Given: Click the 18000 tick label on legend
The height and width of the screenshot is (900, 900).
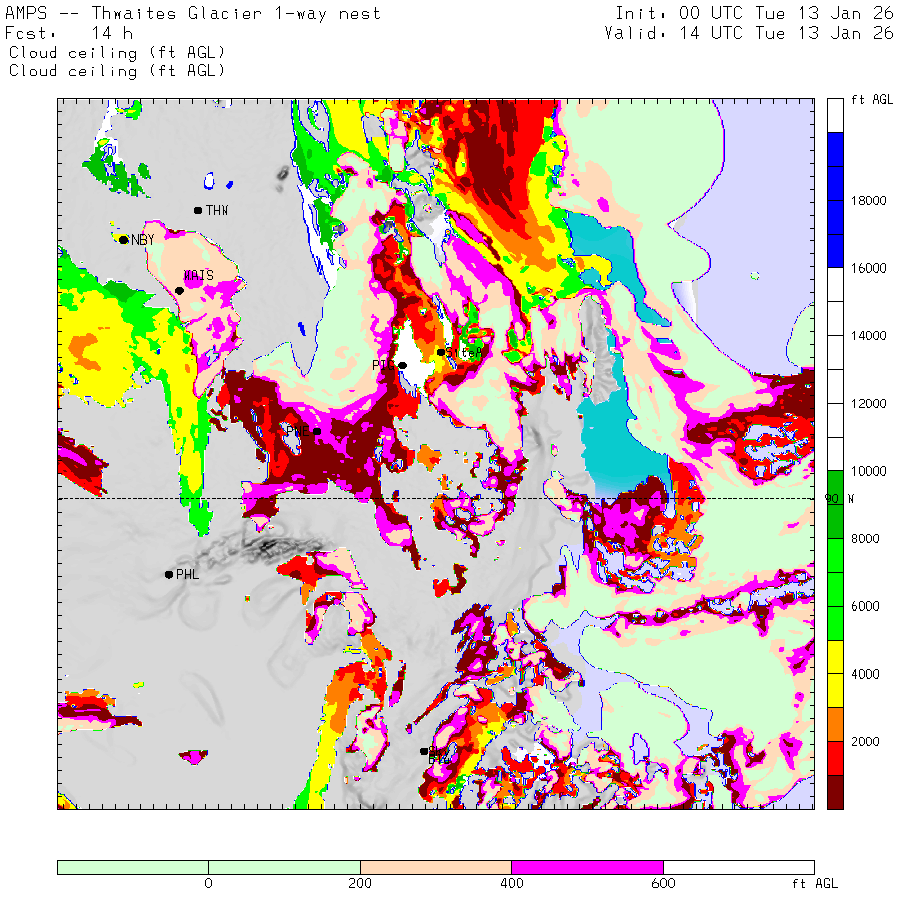Looking at the screenshot, I should (x=867, y=201).
